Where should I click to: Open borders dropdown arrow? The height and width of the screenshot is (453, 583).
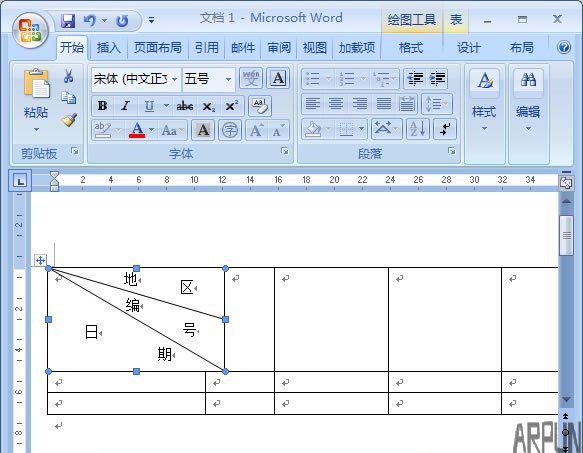click(x=361, y=129)
